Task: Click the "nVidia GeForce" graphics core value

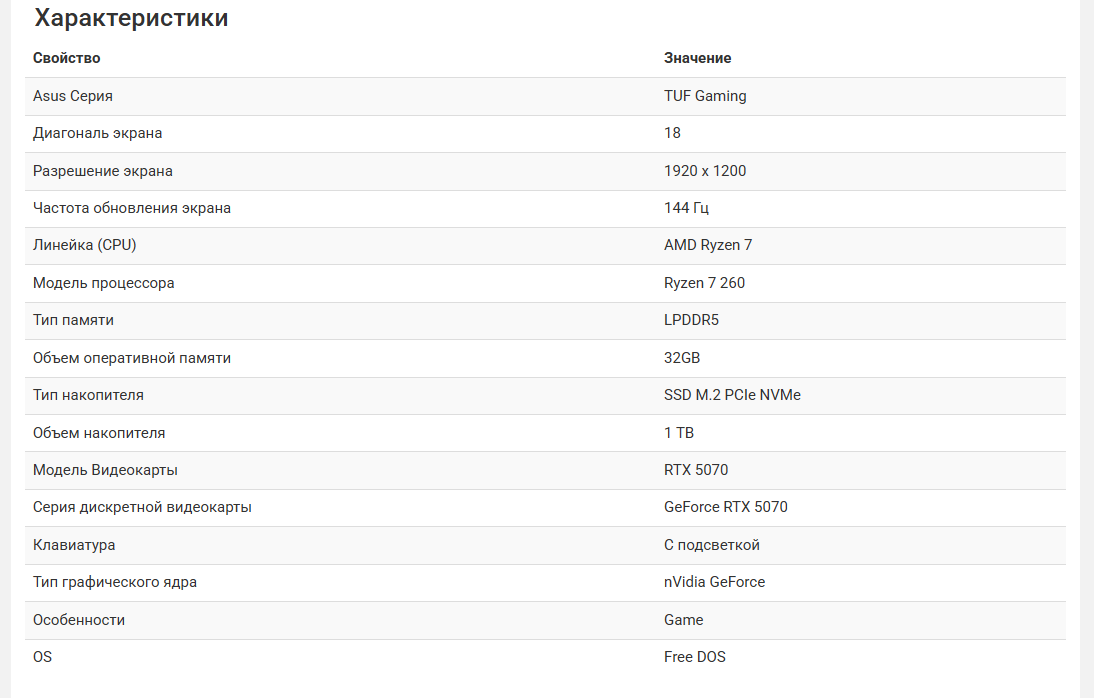Action: [x=714, y=582]
